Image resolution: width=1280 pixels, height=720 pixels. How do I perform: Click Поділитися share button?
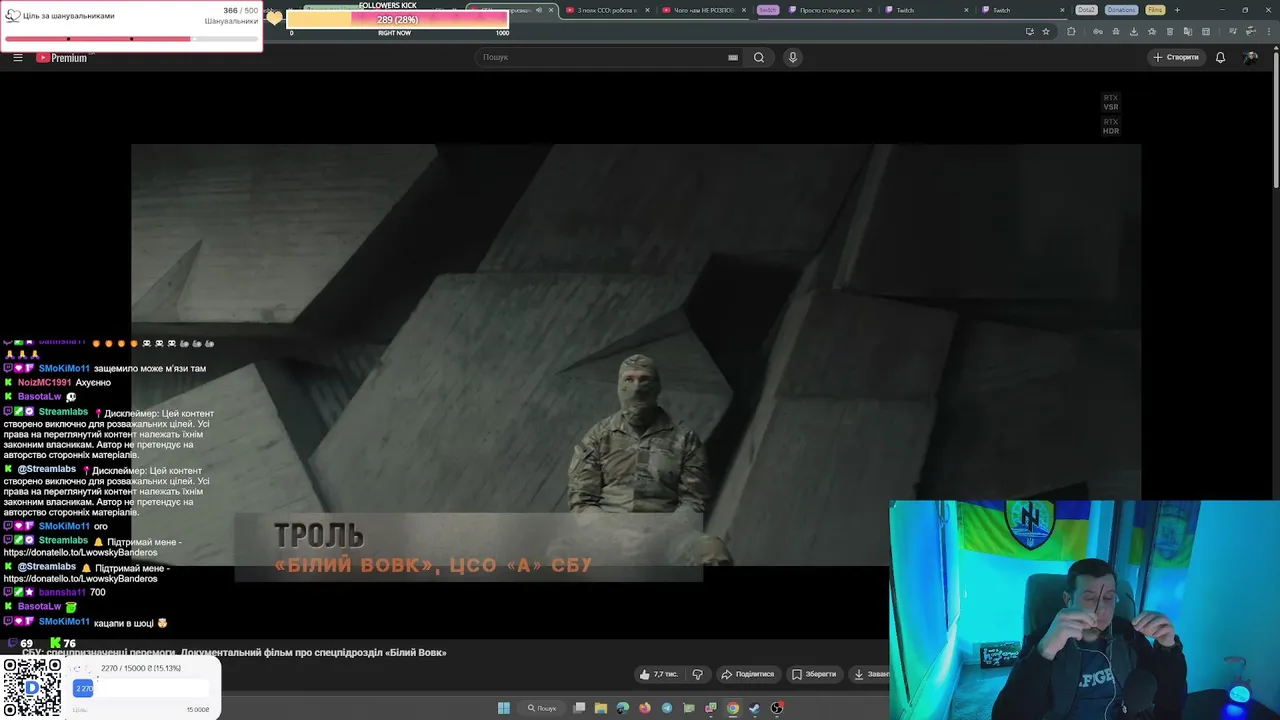pyautogui.click(x=748, y=674)
